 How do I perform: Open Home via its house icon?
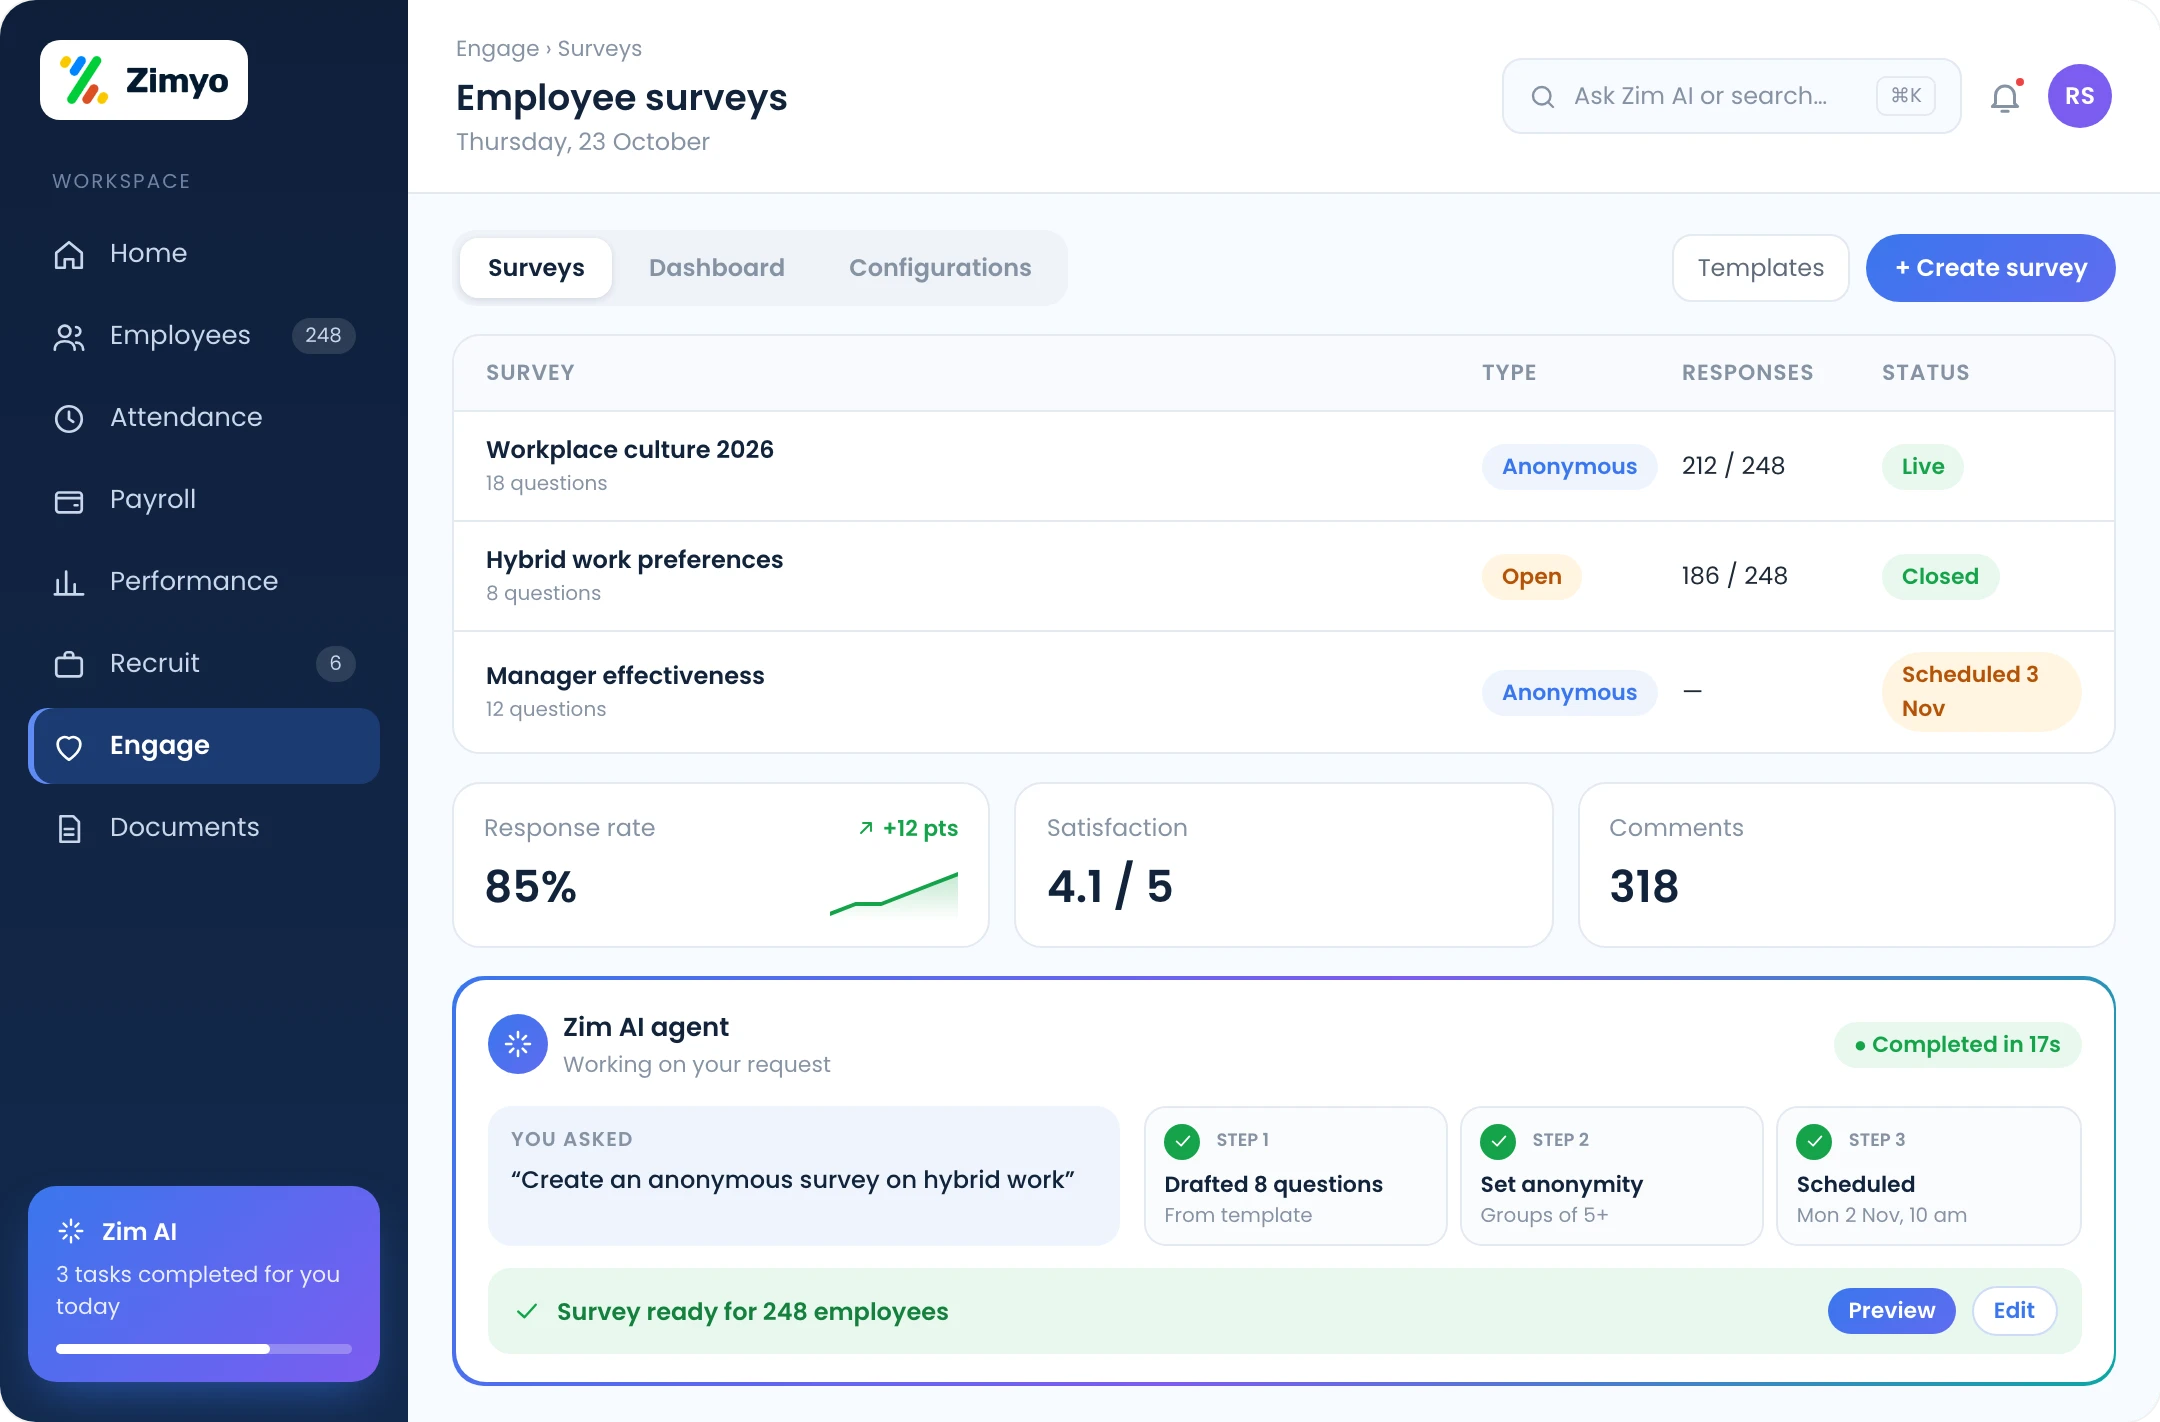click(69, 254)
